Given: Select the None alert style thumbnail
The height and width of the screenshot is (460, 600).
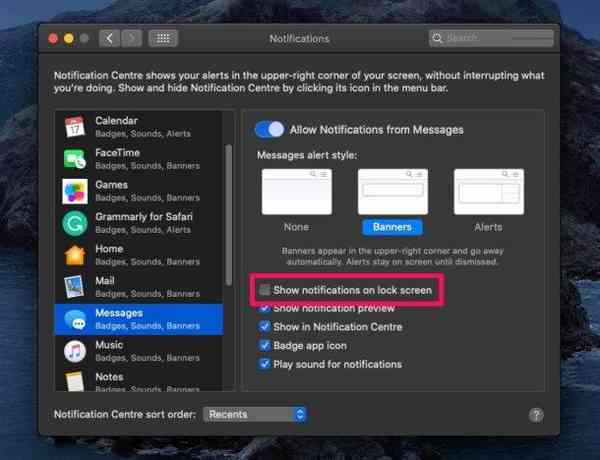Looking at the screenshot, I should point(297,192).
